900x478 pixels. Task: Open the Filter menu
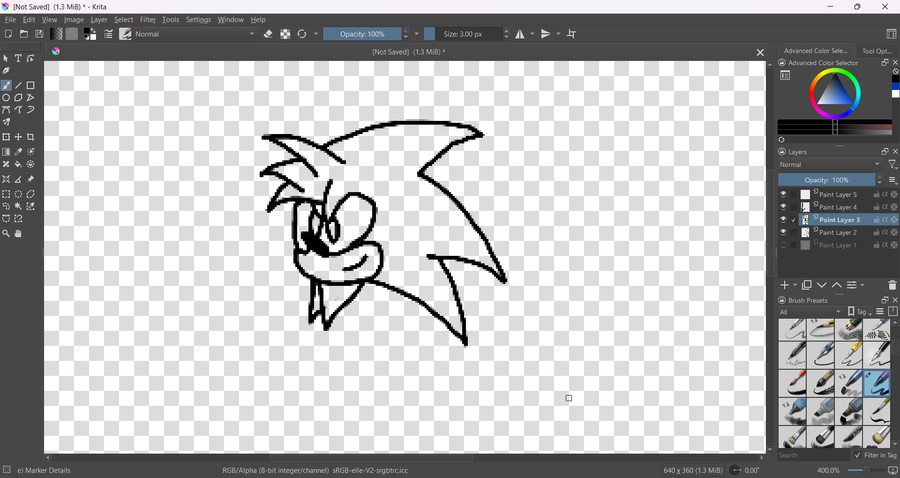[148, 20]
